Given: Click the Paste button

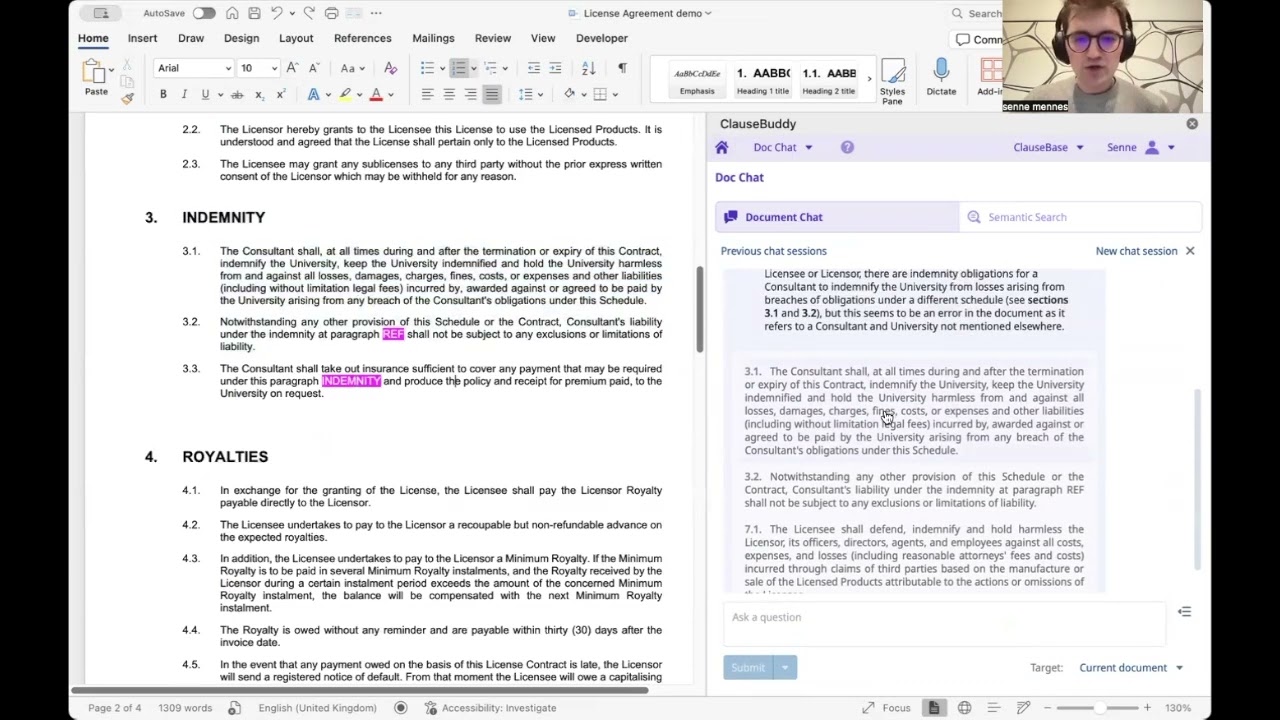Looking at the screenshot, I should [96, 78].
